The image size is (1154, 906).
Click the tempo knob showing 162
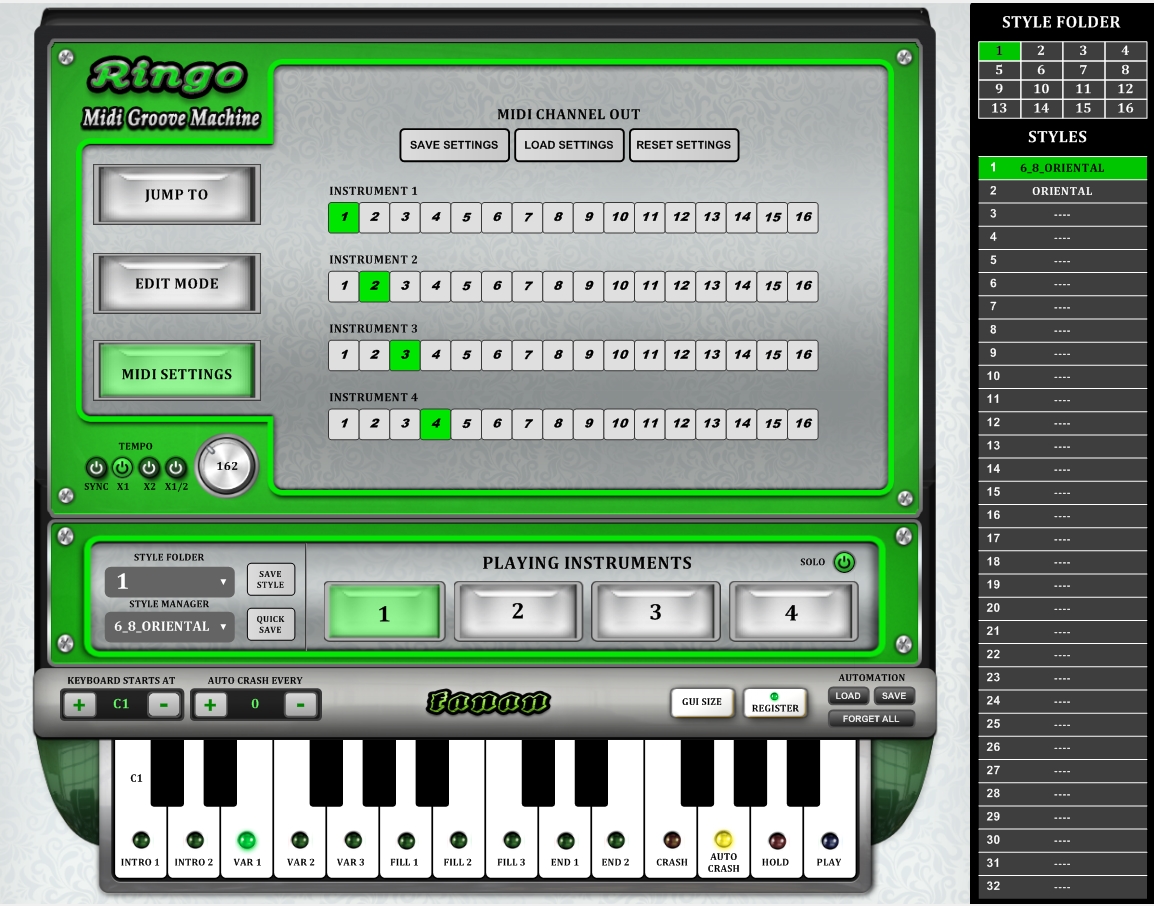coord(227,466)
